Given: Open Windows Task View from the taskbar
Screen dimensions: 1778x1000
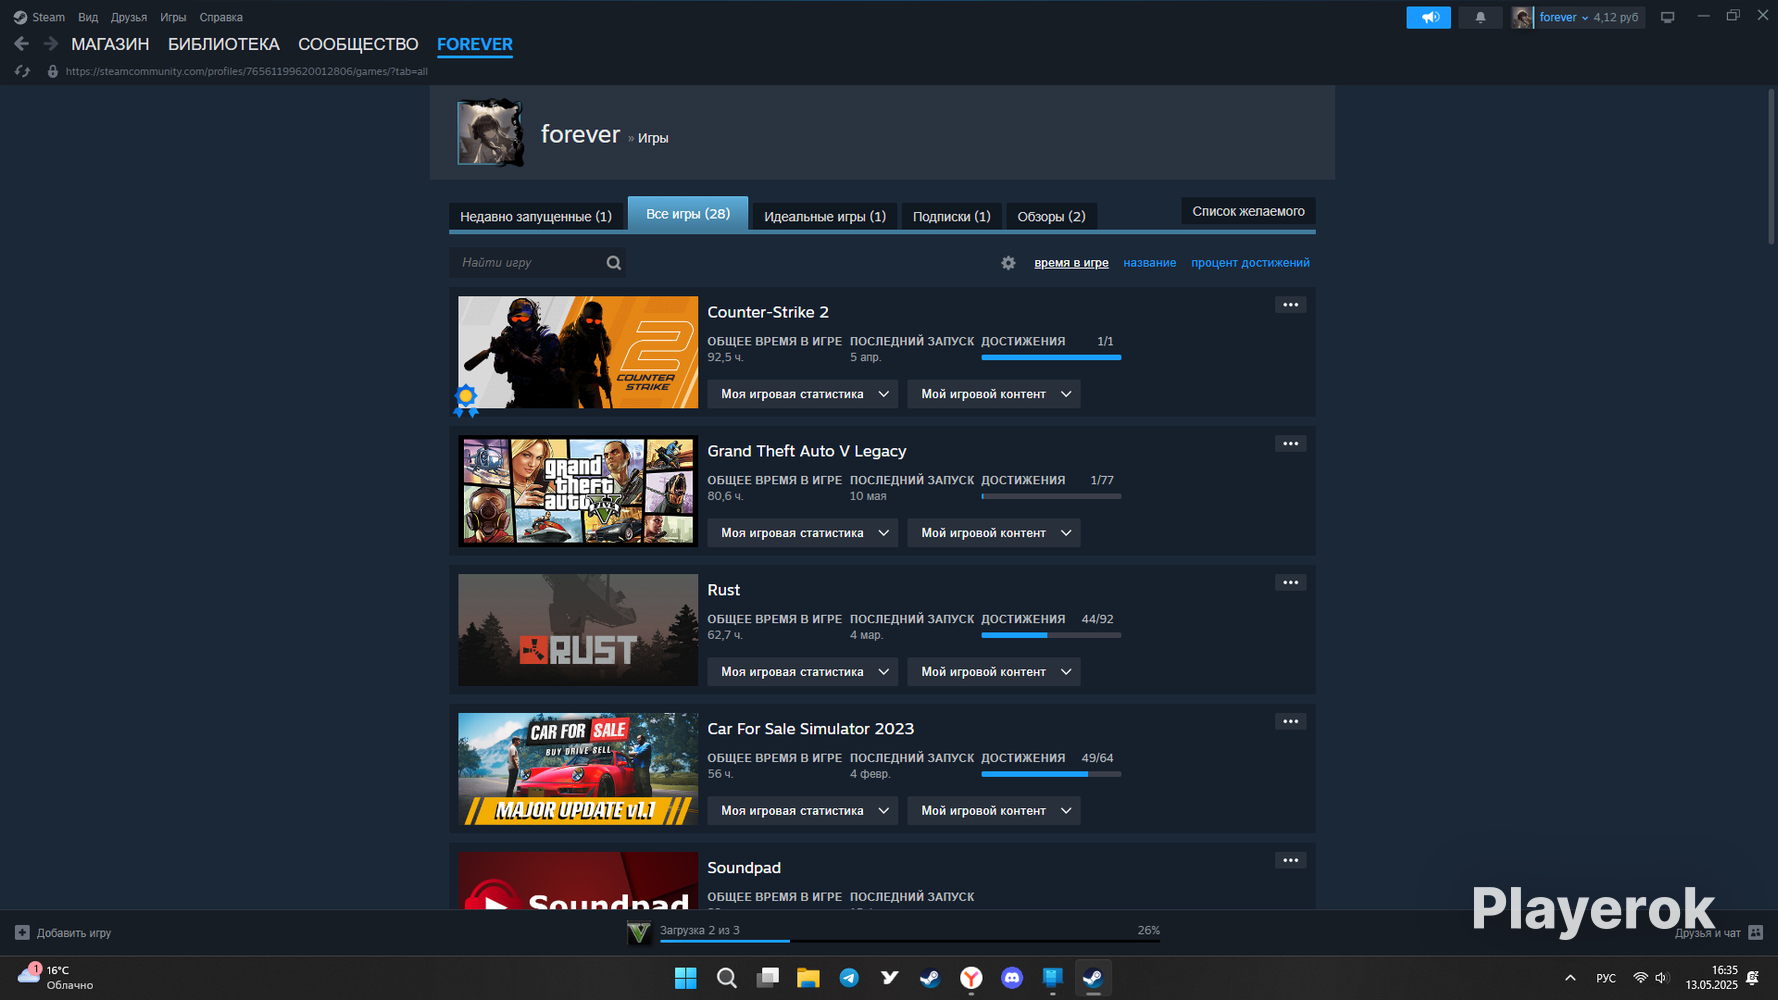Looking at the screenshot, I should click(767, 978).
